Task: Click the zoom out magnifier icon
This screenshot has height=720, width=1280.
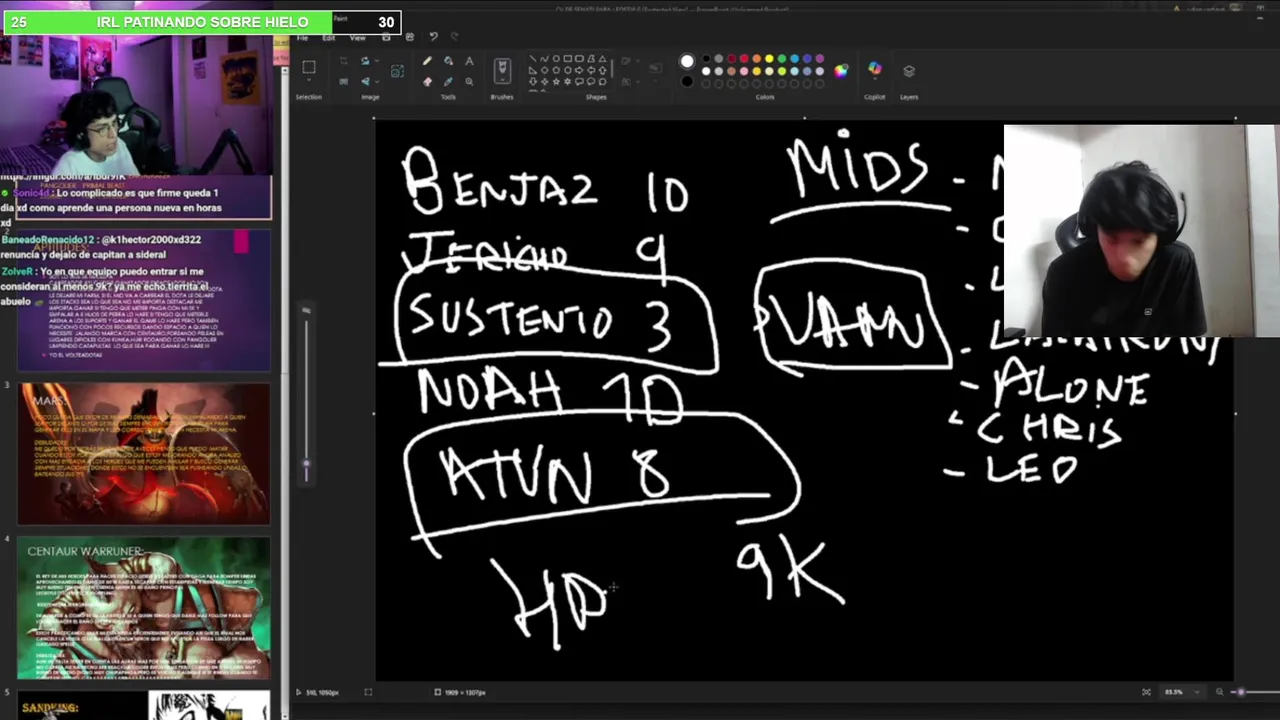Action: 1220,692
